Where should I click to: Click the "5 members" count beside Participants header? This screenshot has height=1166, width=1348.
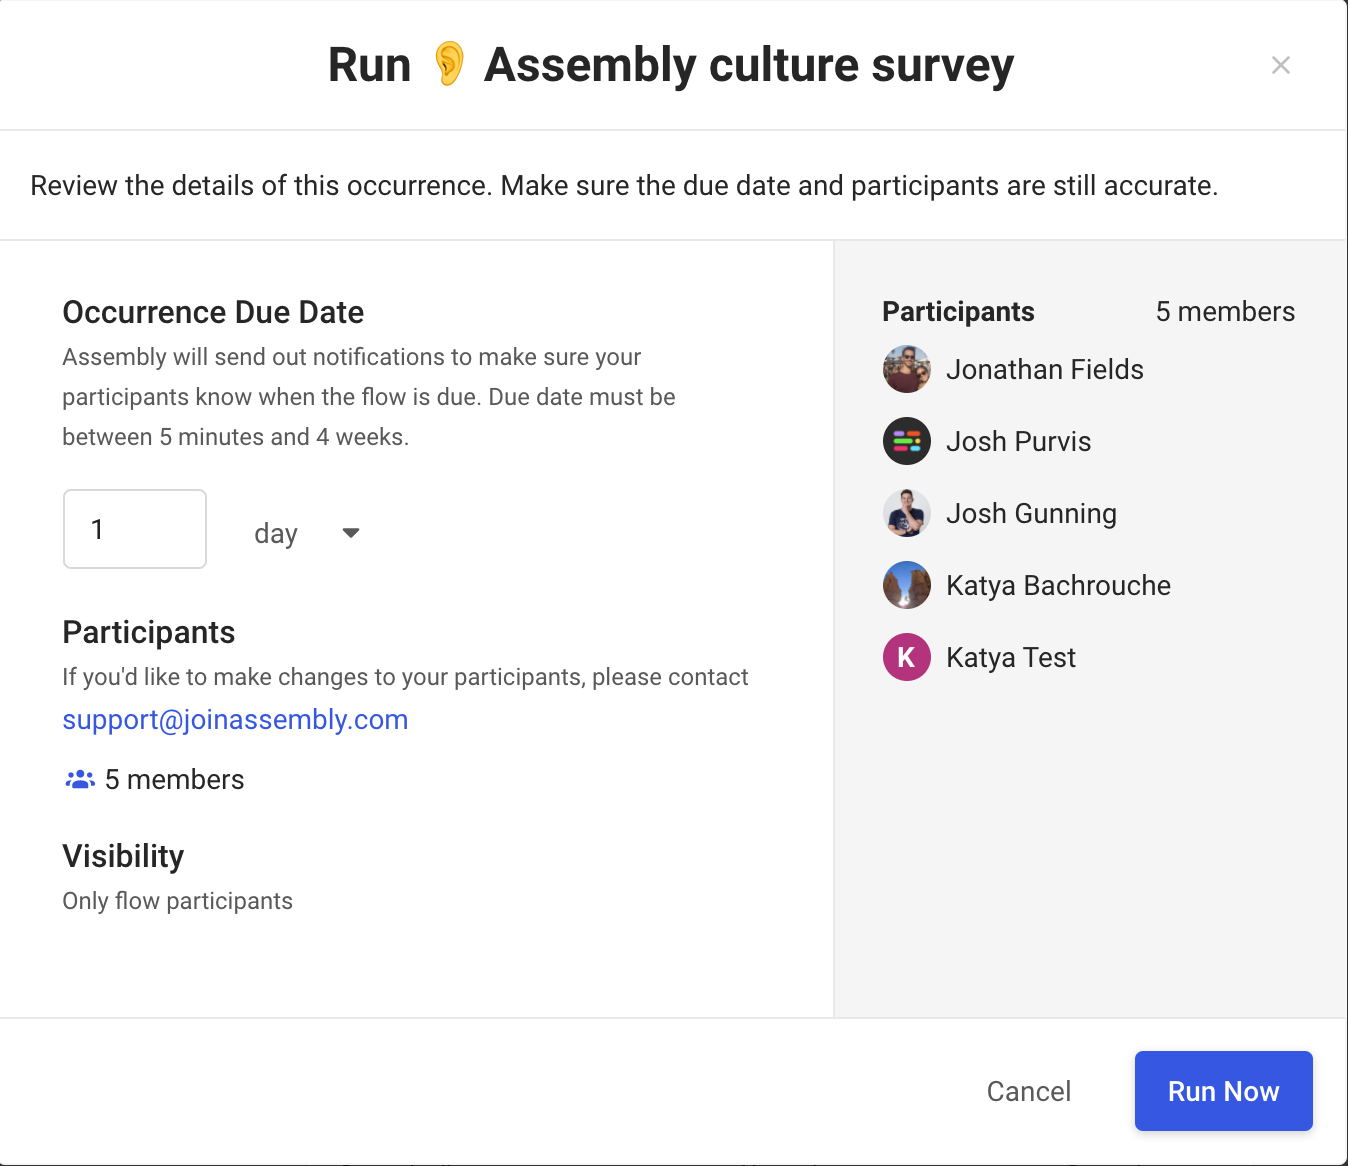(x=1225, y=312)
